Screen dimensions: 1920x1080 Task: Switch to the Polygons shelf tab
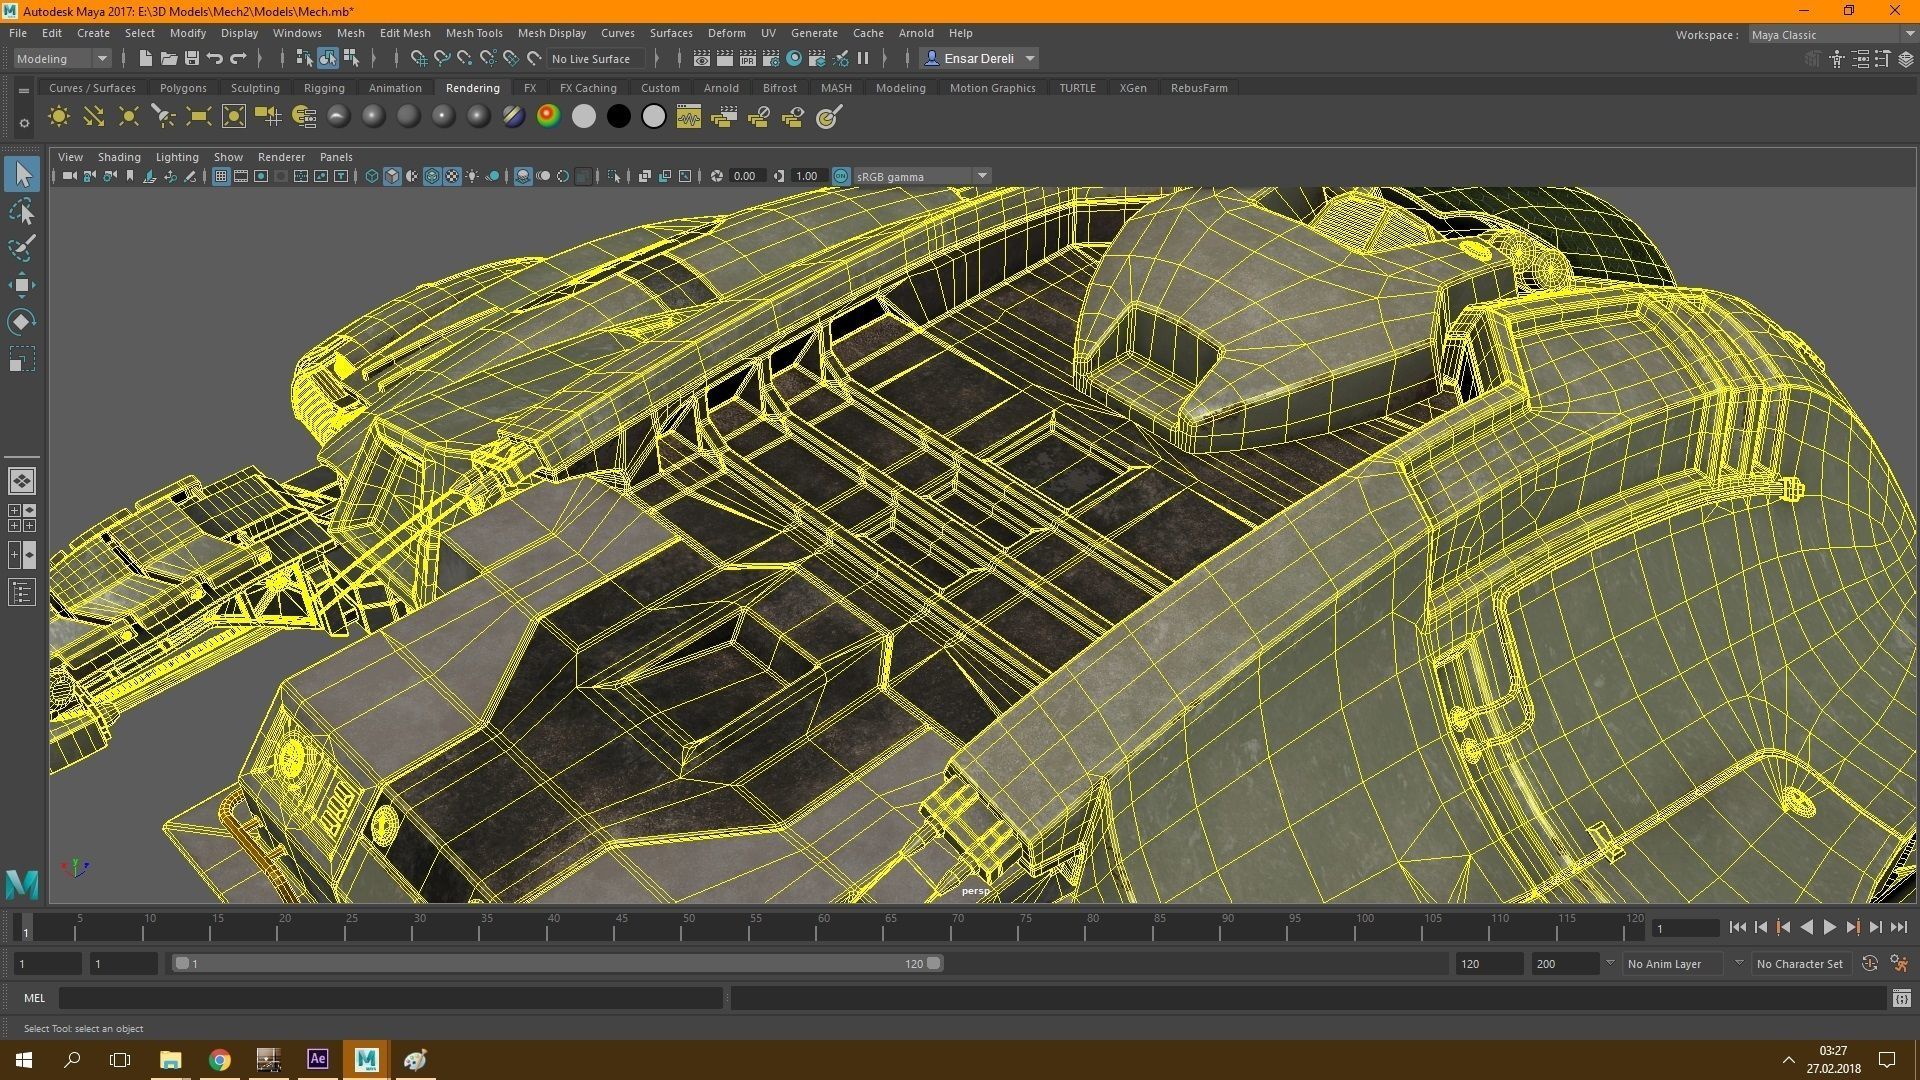tap(183, 88)
